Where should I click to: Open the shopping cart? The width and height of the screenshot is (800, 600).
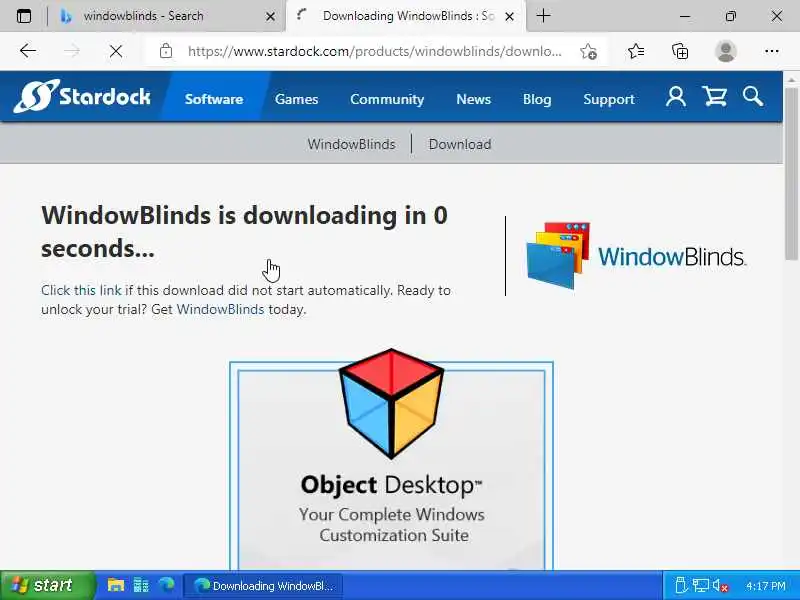tap(714, 96)
